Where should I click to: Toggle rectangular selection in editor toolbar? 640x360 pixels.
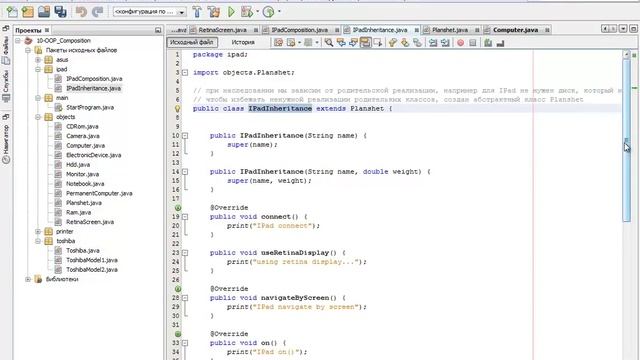378,42
